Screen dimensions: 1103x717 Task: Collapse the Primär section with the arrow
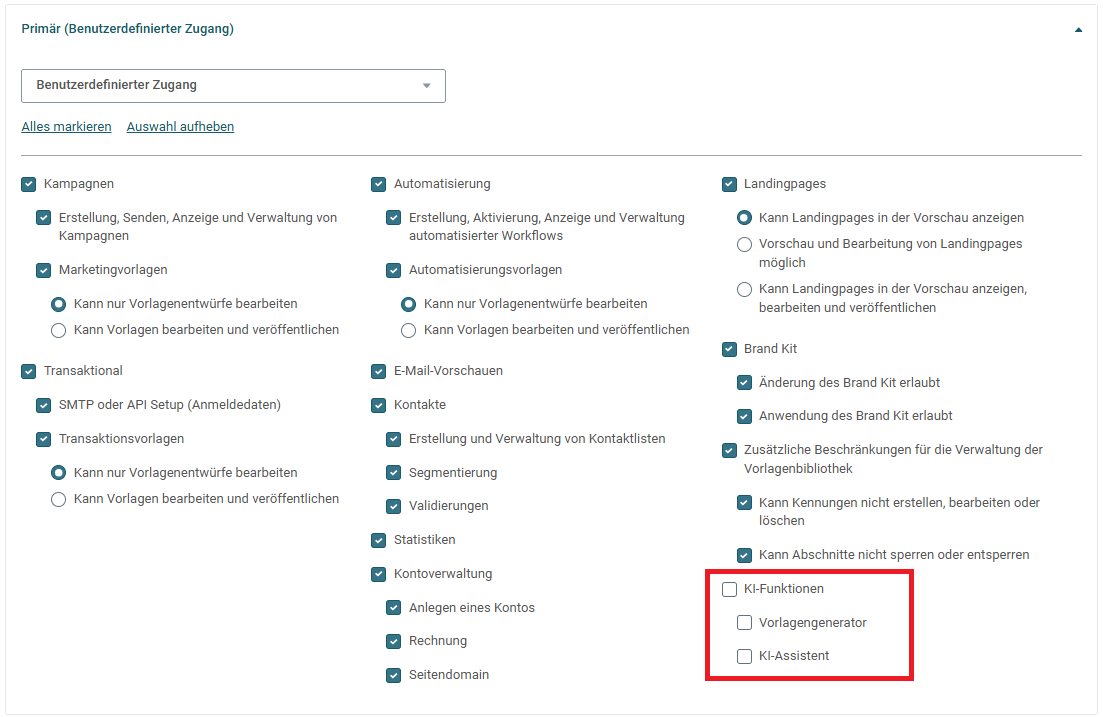pyautogui.click(x=1078, y=30)
